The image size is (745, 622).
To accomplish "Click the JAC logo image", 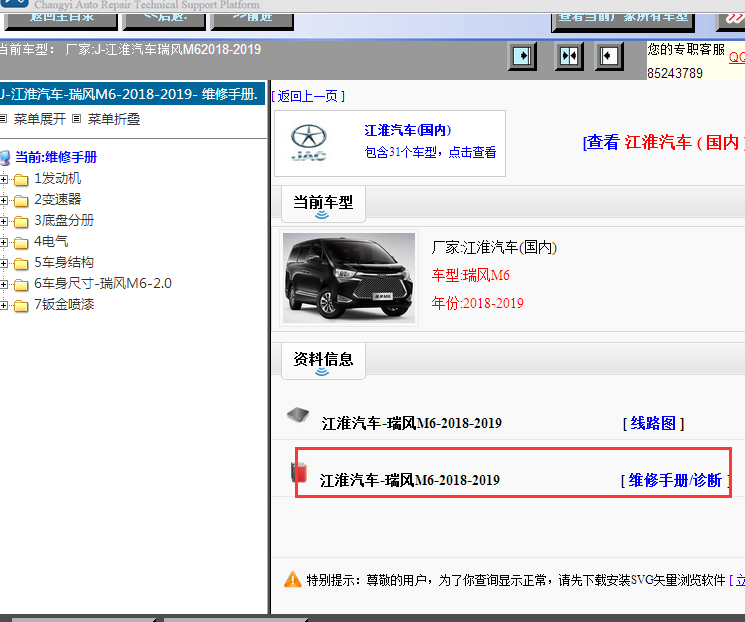I will coord(309,143).
